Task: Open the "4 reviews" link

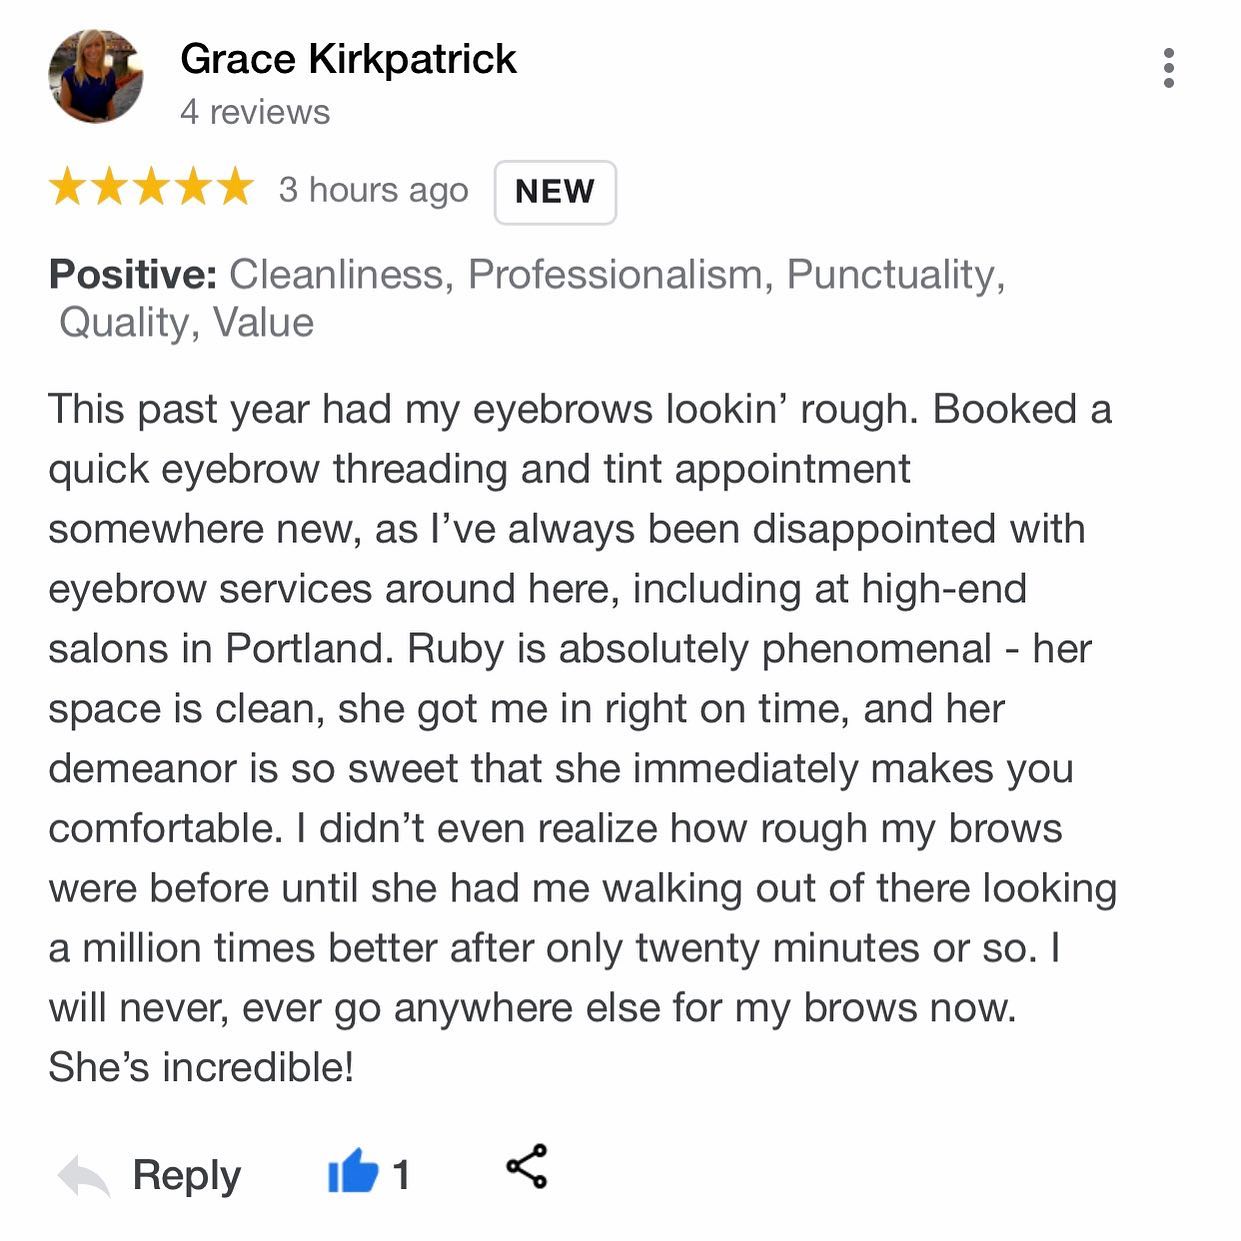Action: [x=255, y=112]
